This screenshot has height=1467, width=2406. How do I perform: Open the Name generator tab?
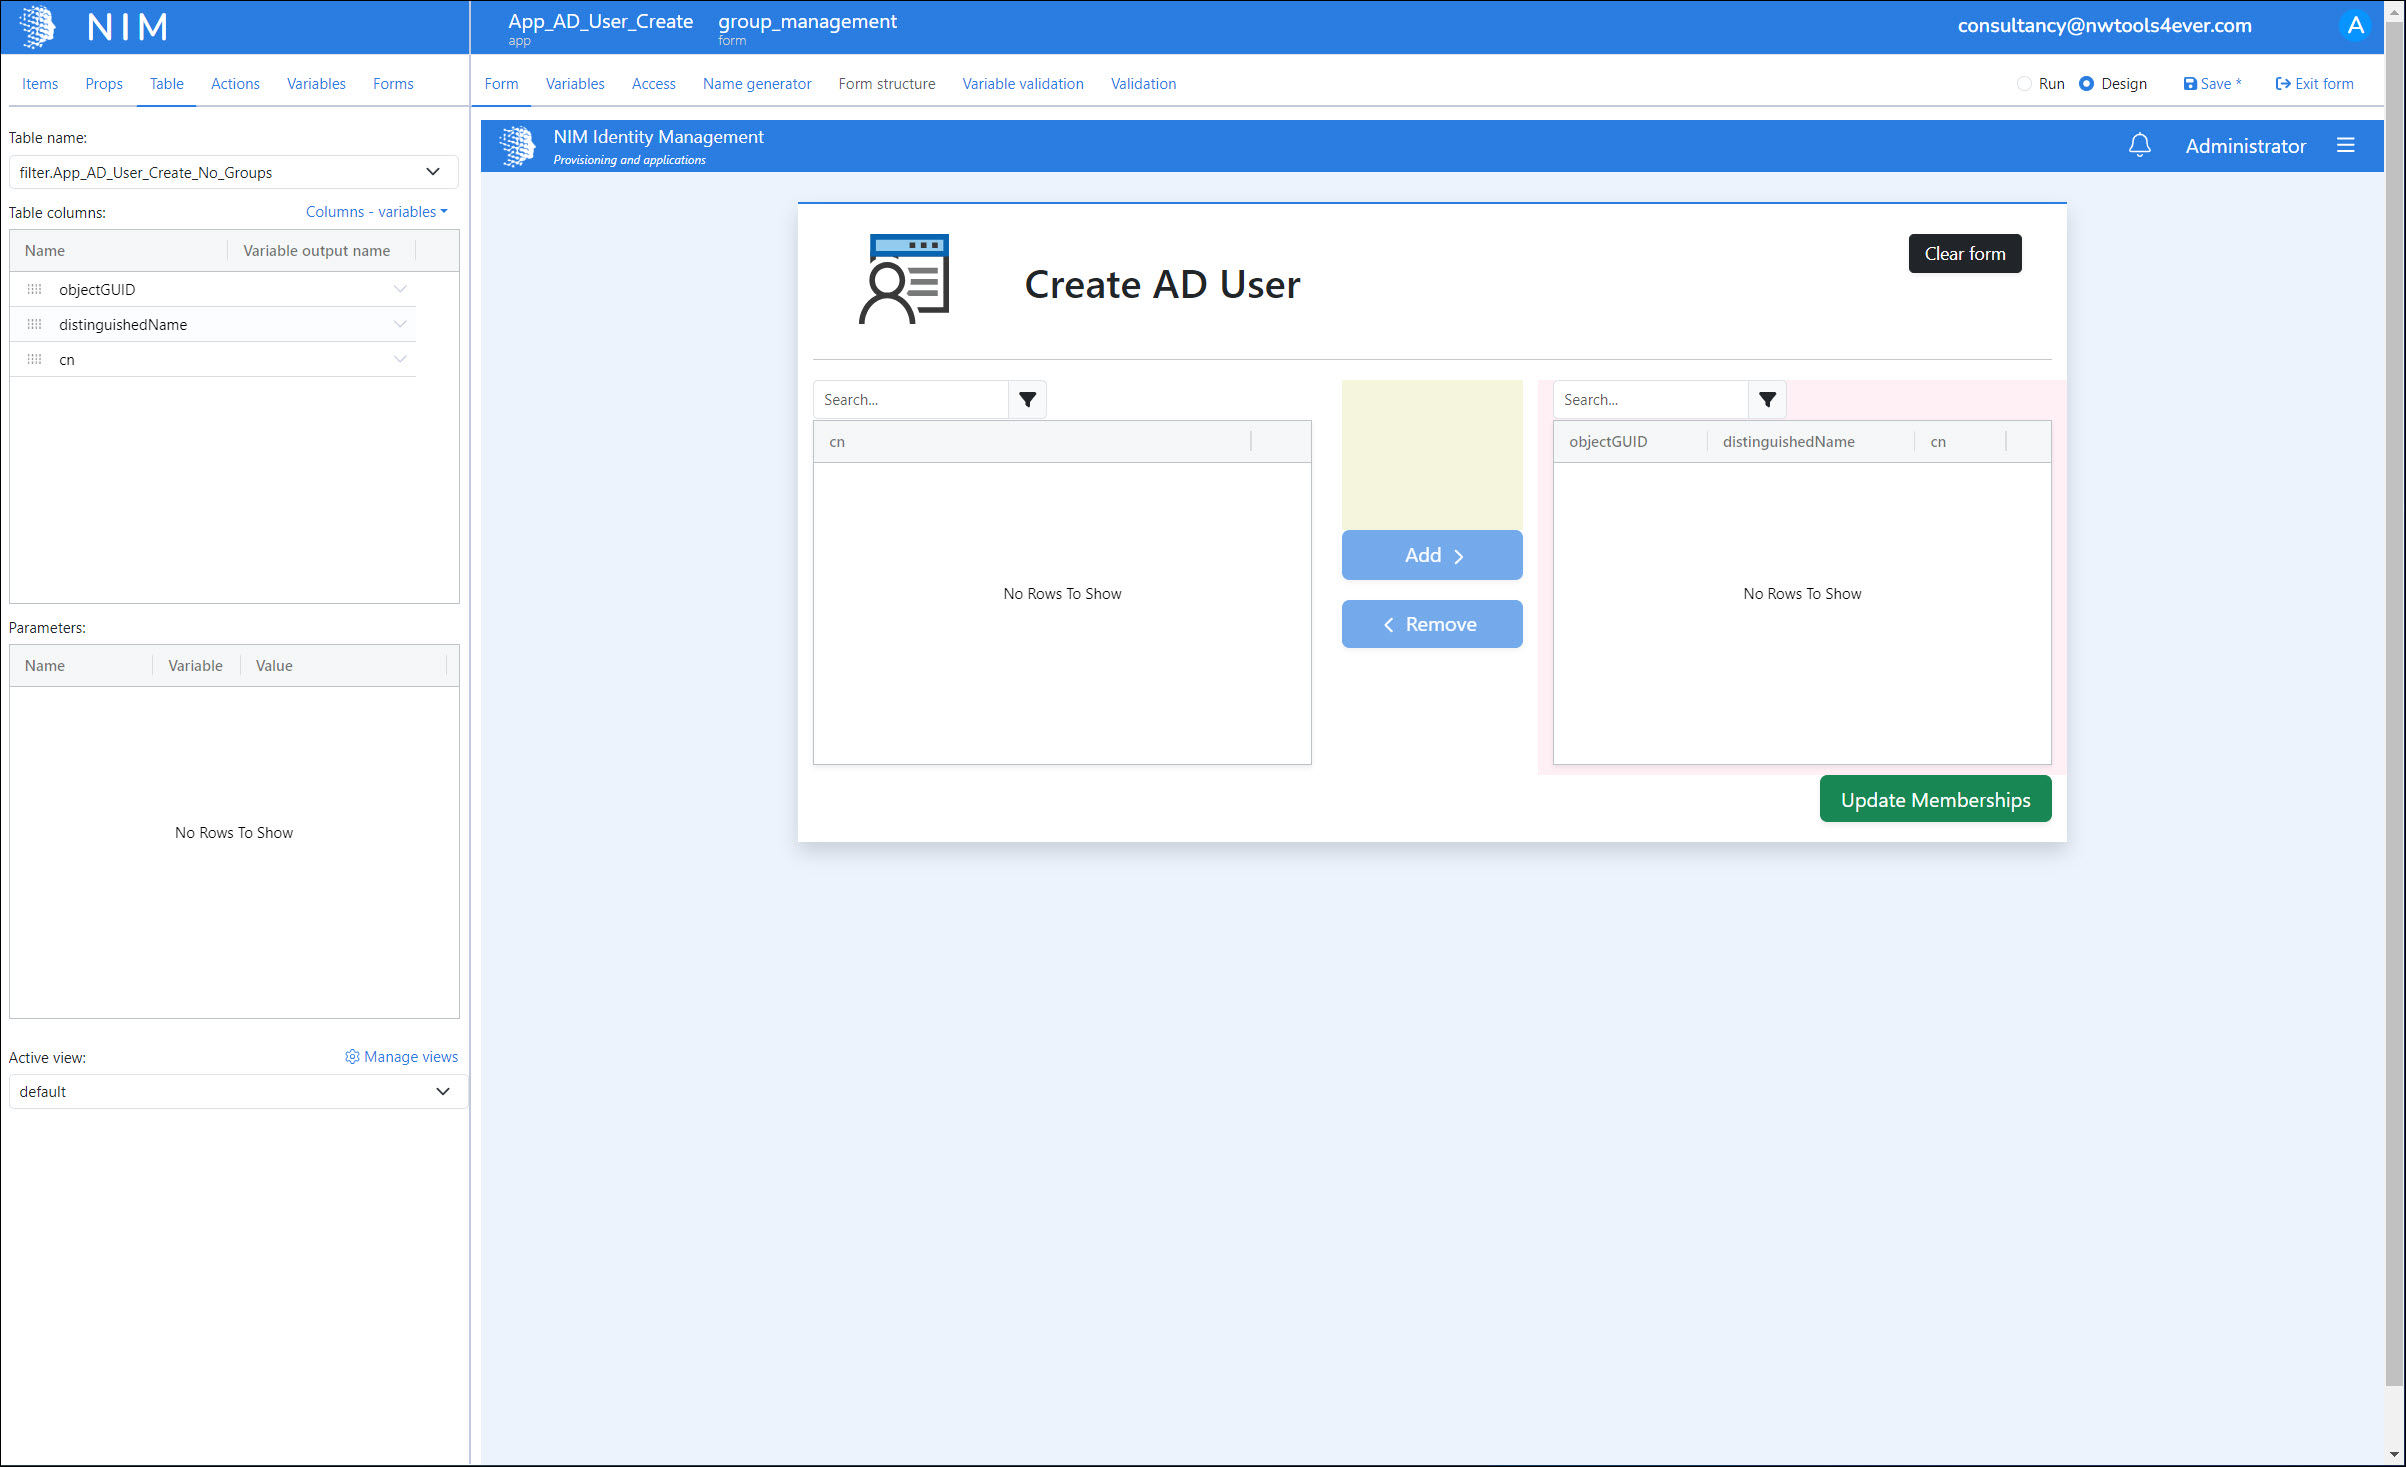click(x=756, y=84)
